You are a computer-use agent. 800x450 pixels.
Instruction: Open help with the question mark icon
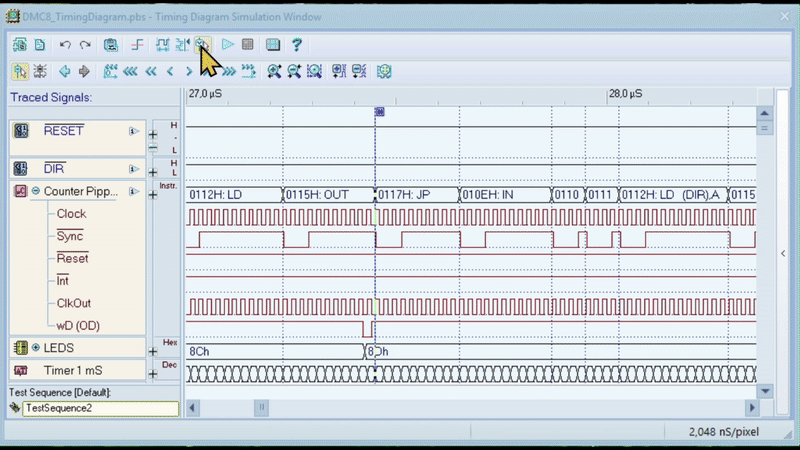coord(296,45)
